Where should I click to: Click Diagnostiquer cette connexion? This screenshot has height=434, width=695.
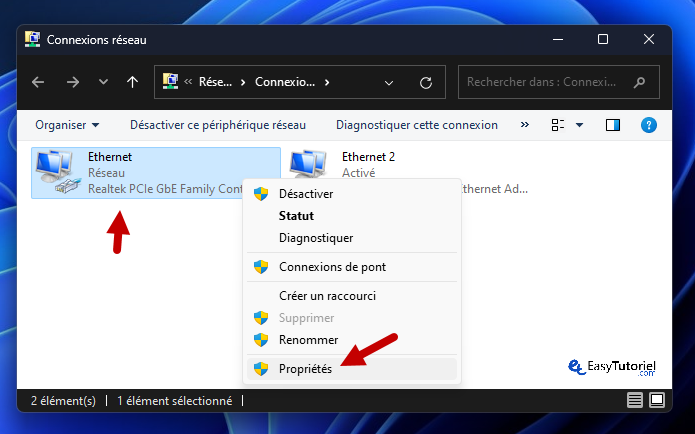pyautogui.click(x=417, y=125)
